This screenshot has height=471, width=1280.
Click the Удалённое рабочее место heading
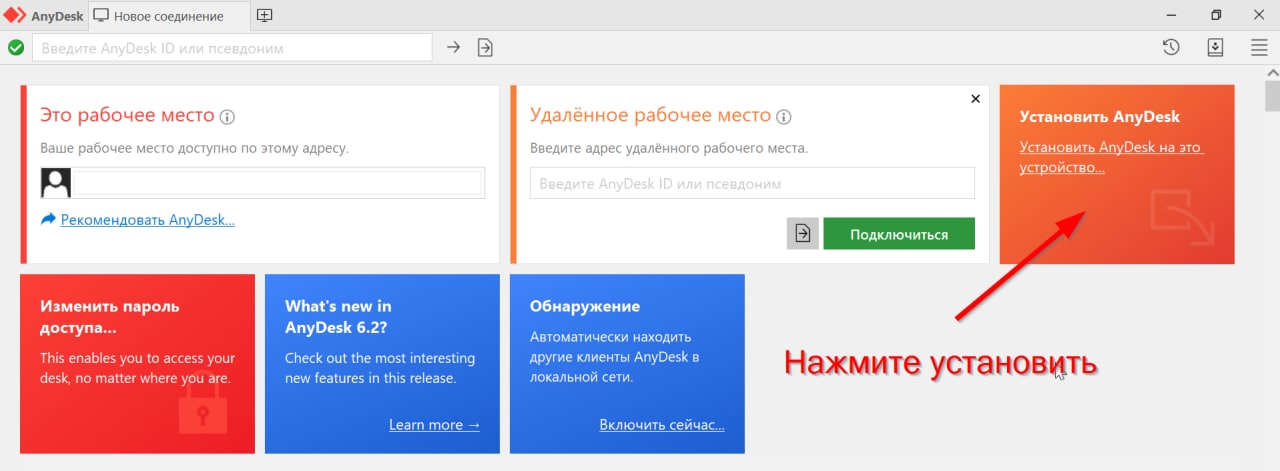coord(650,115)
